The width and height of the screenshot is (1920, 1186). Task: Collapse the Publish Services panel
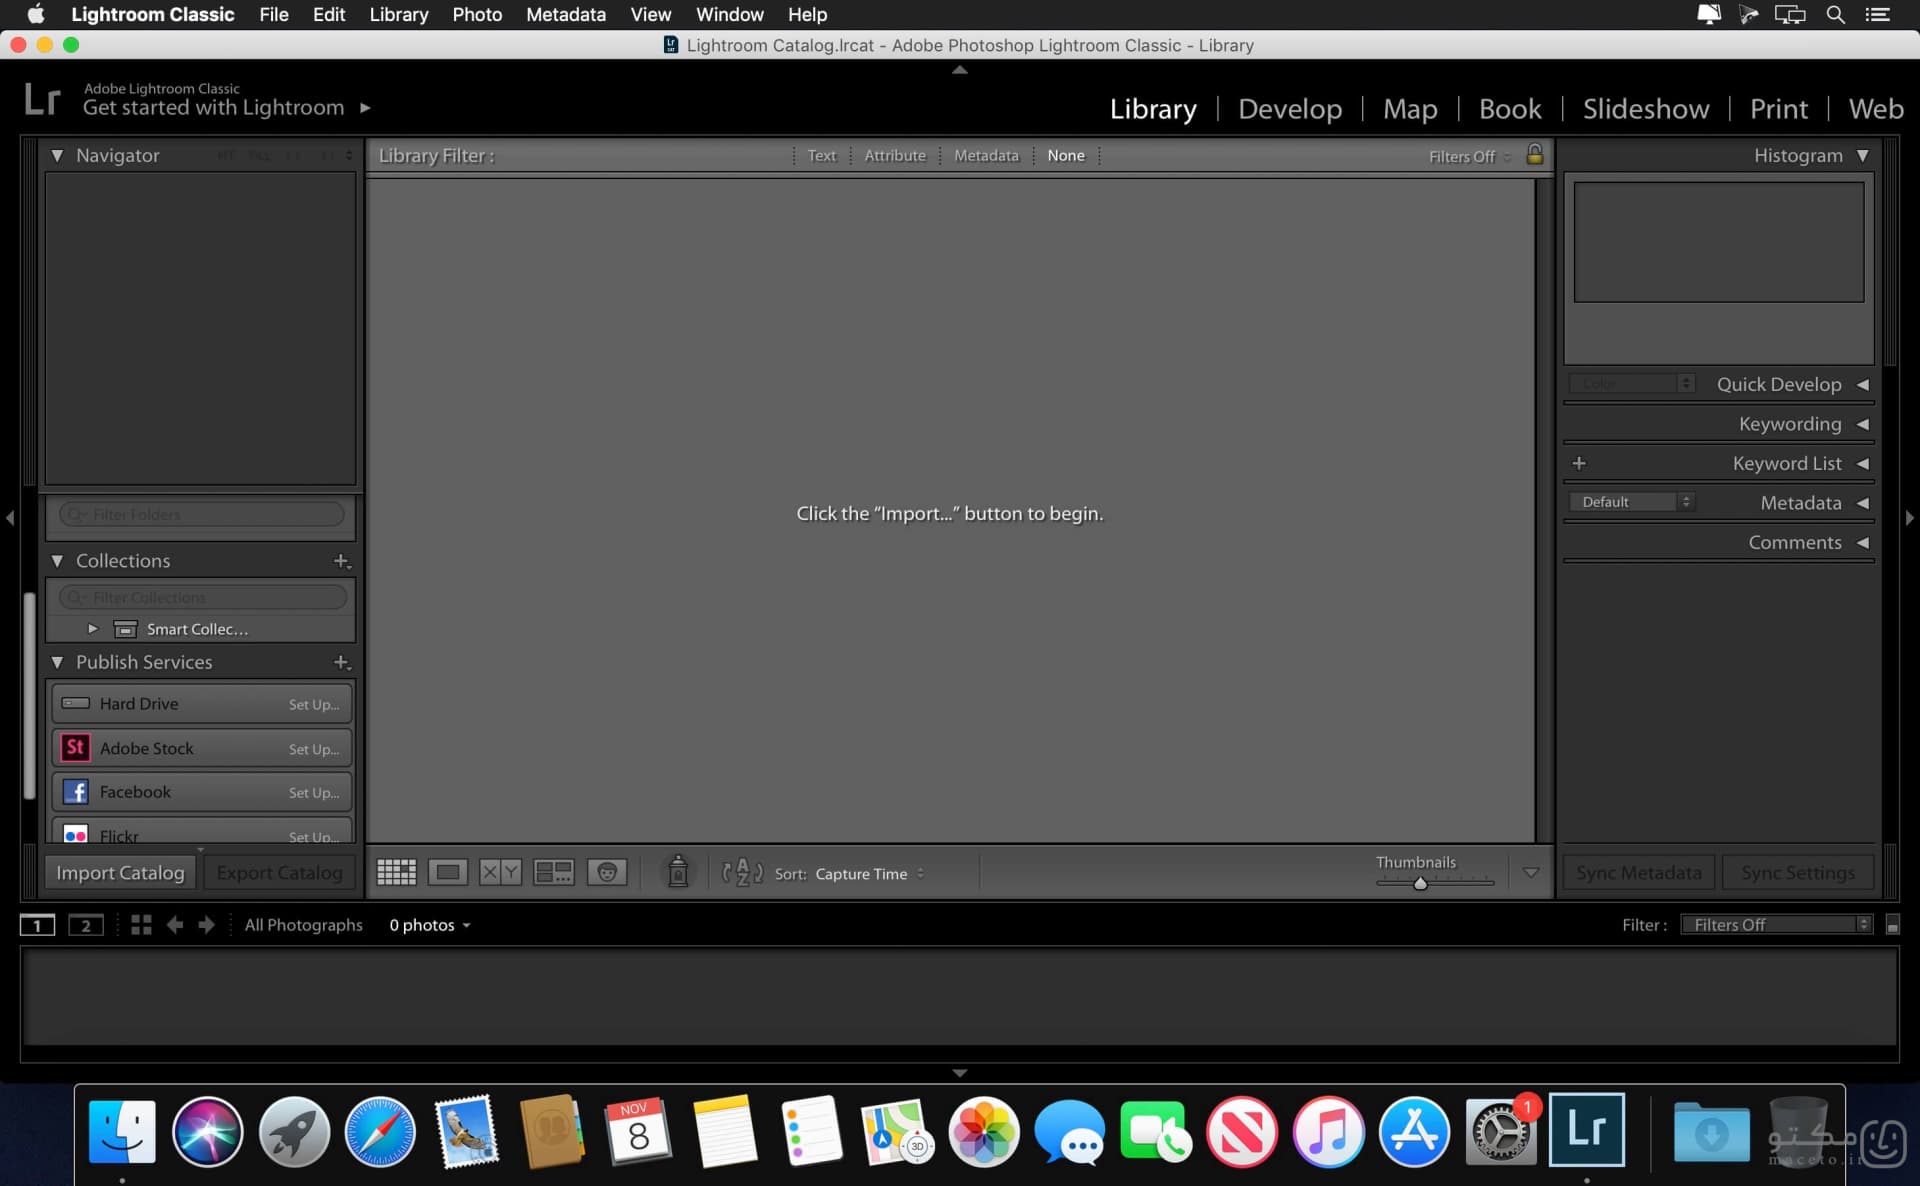tap(57, 662)
